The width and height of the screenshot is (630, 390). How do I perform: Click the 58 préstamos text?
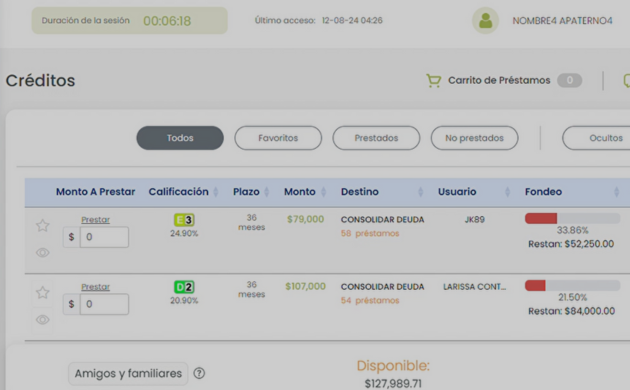[x=370, y=233]
